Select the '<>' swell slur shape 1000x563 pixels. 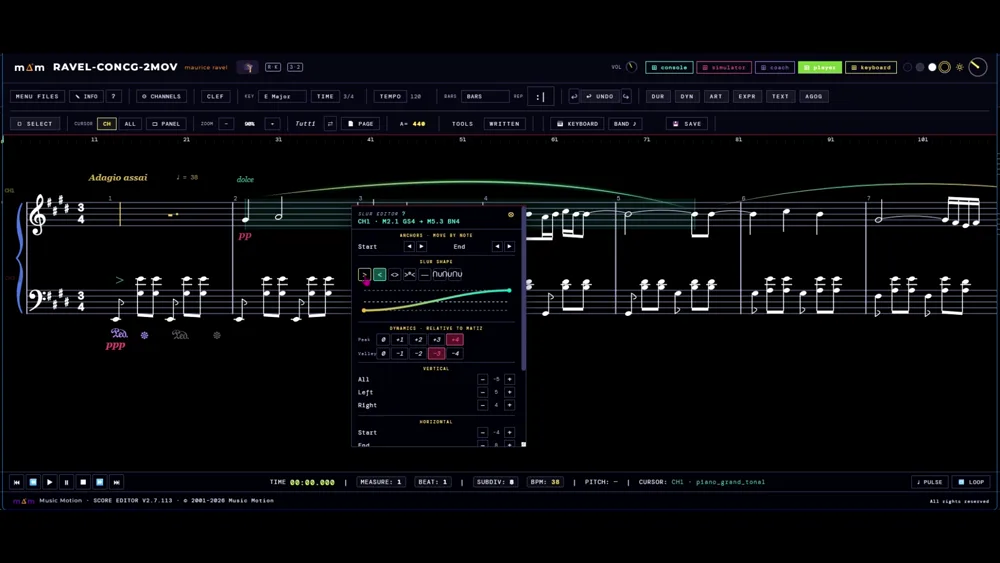click(395, 274)
